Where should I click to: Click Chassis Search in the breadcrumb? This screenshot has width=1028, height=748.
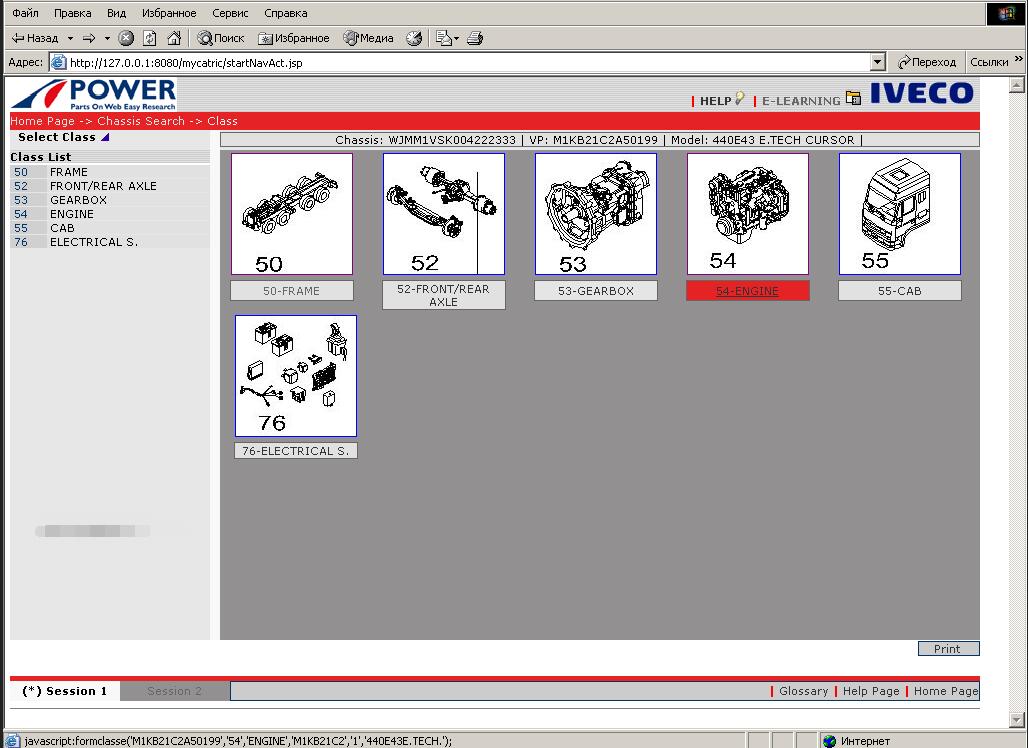(141, 121)
